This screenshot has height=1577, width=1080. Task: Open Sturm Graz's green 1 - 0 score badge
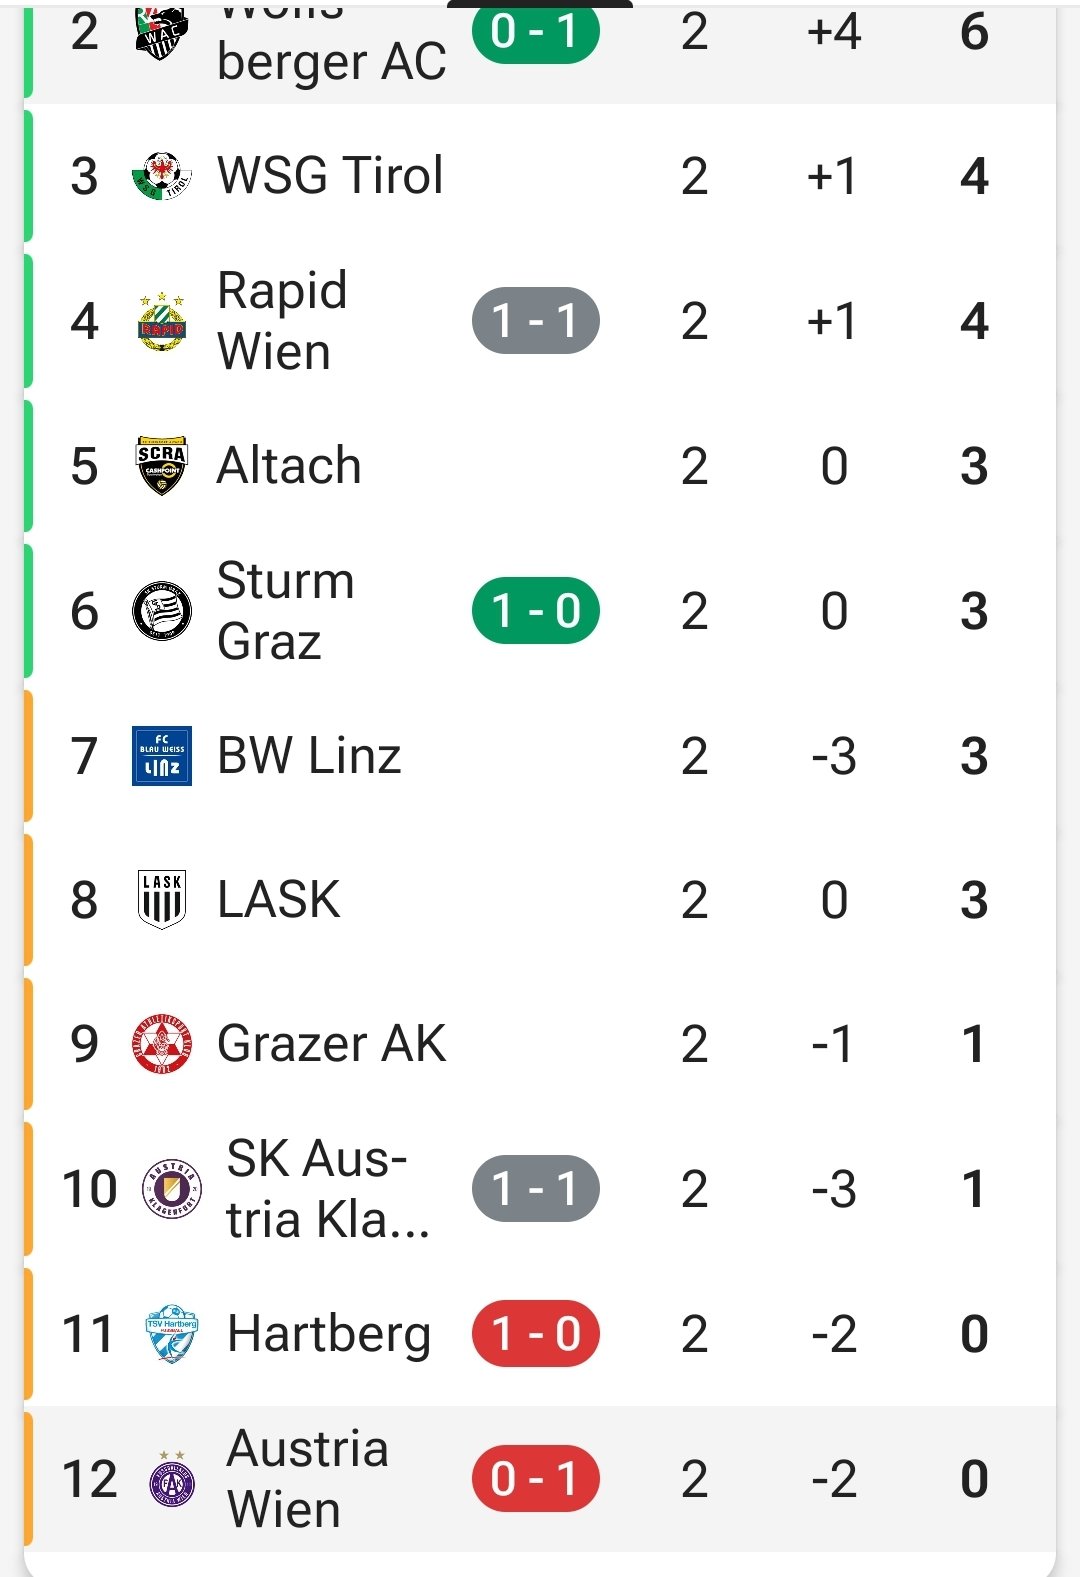click(536, 611)
